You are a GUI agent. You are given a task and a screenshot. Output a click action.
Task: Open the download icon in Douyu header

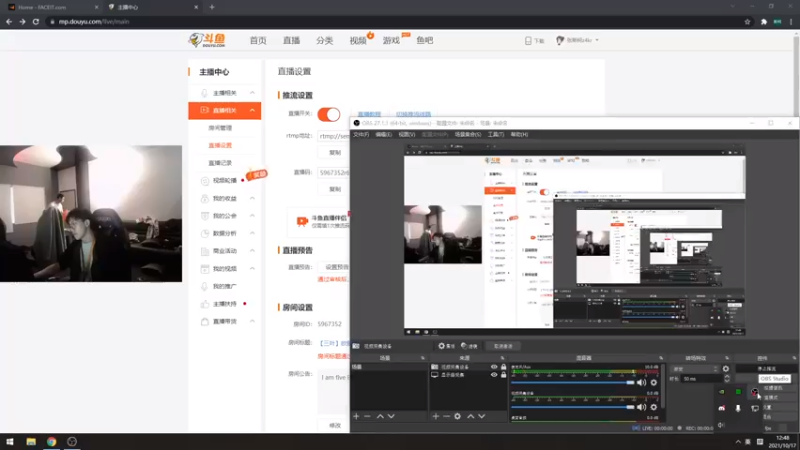(528, 40)
